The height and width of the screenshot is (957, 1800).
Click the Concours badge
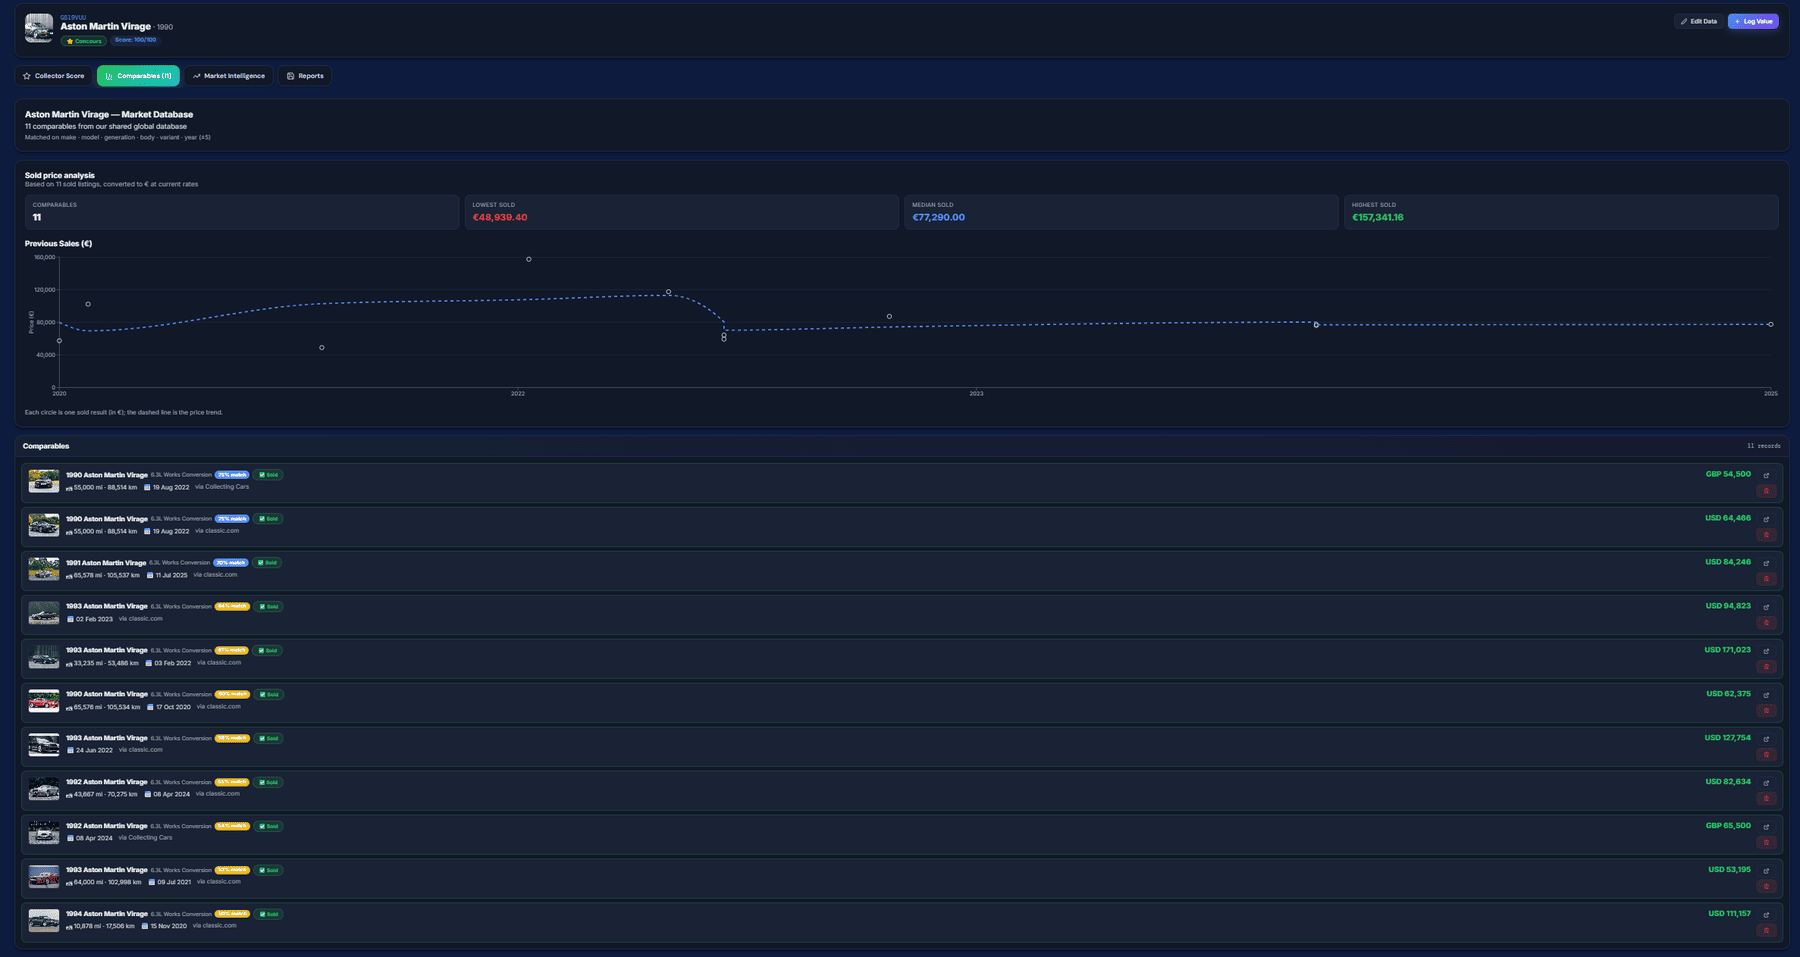[x=84, y=41]
